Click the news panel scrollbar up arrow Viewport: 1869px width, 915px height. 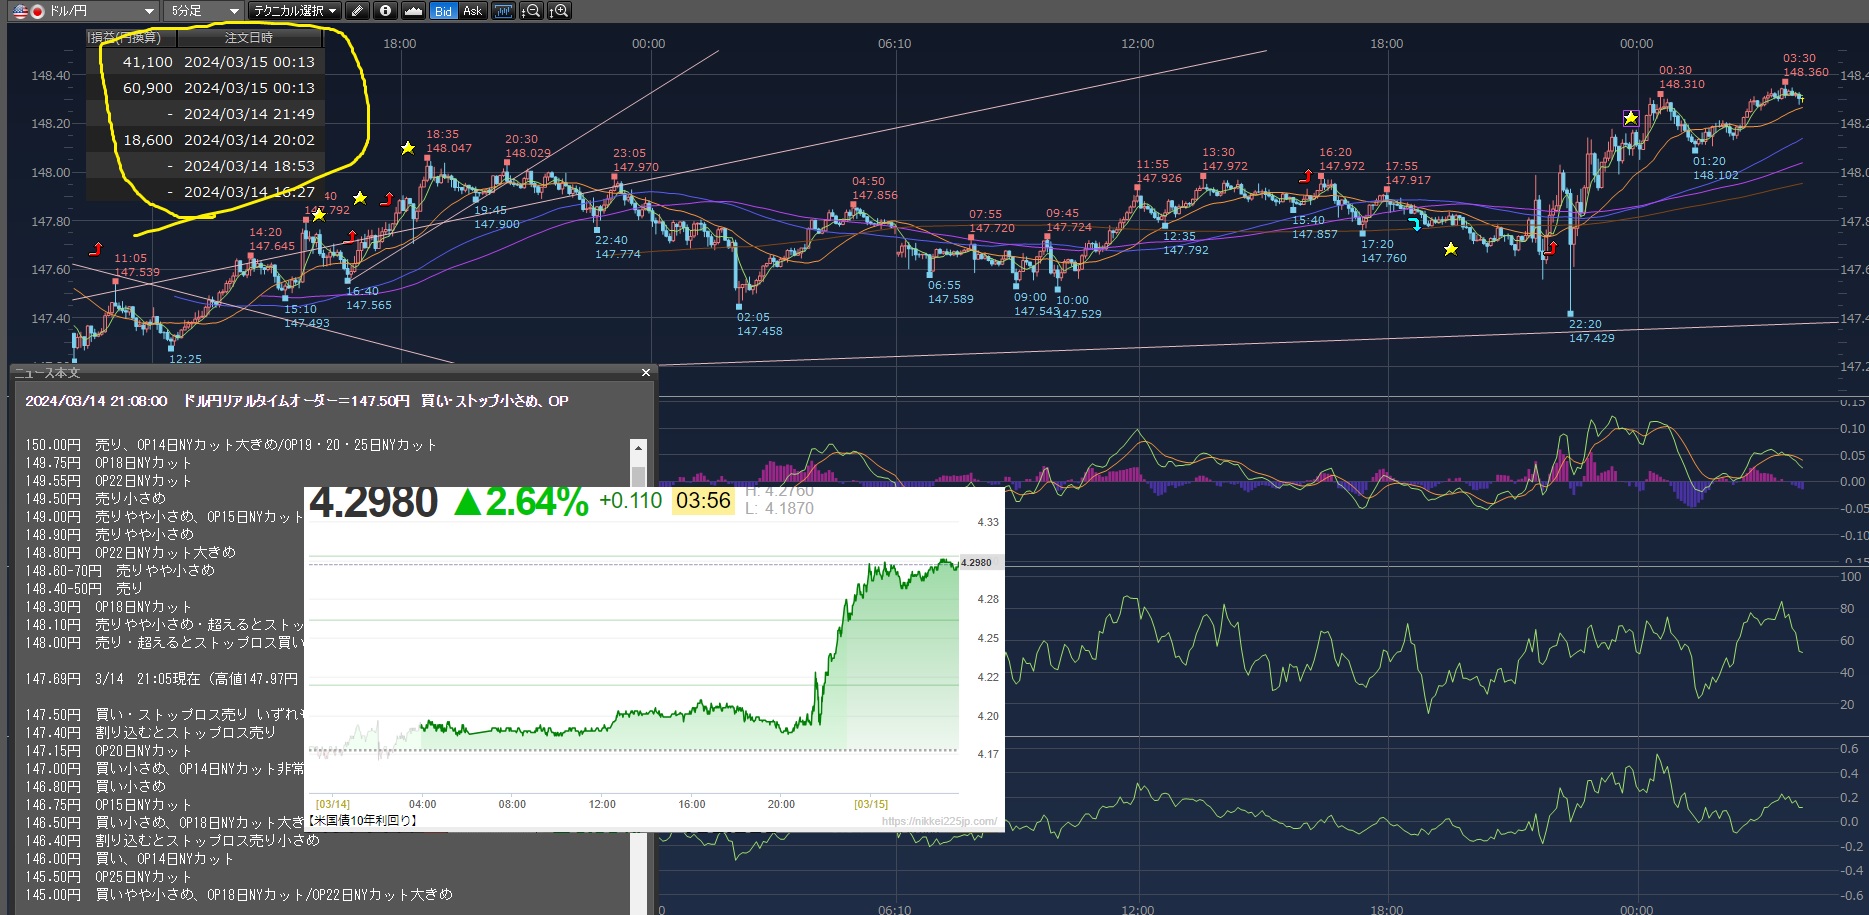coord(638,447)
